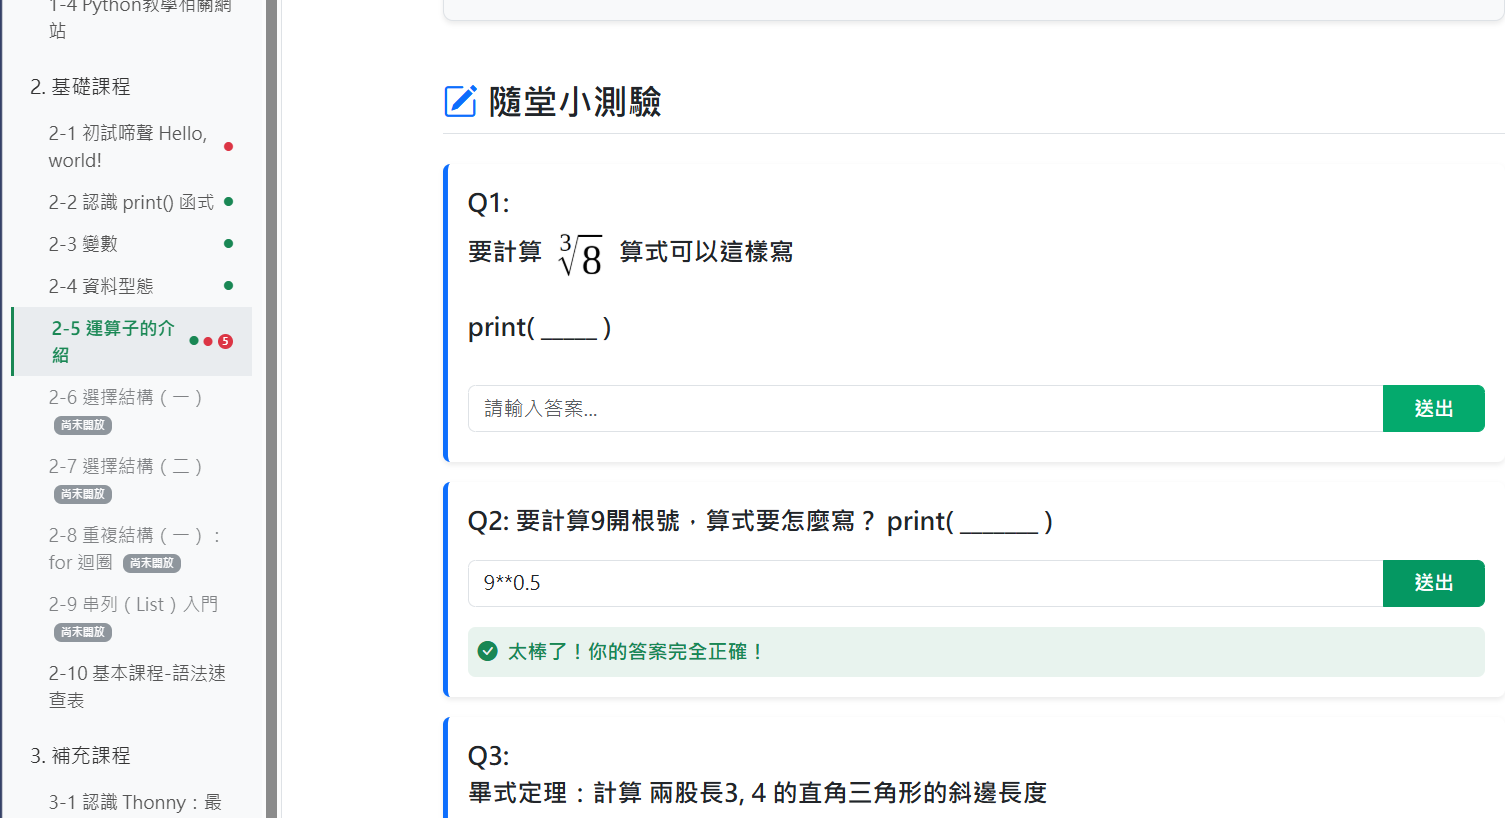Screen dimensions: 1505x818
Task: Click the quiz edit pencil icon
Action: tap(460, 101)
